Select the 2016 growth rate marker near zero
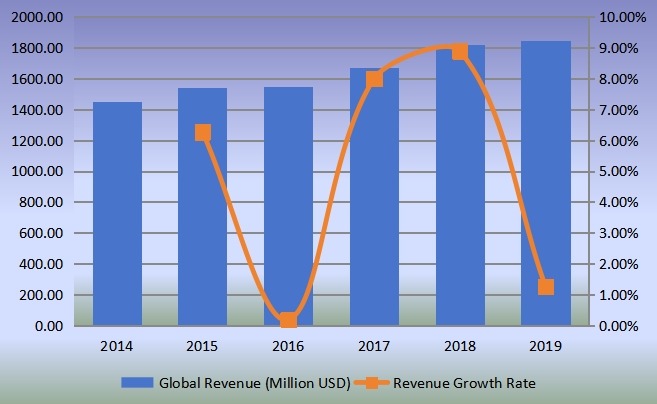 tap(288, 320)
